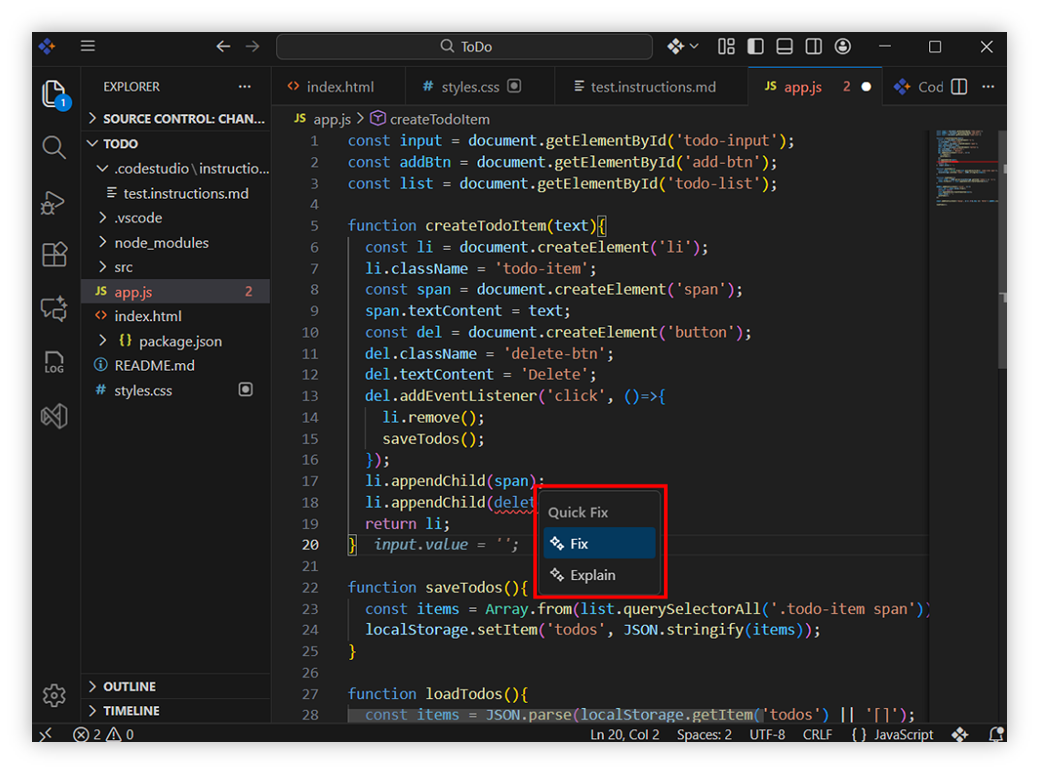Open the Search view in activity bar
This screenshot has height=774, width=1039.
(x=54, y=148)
